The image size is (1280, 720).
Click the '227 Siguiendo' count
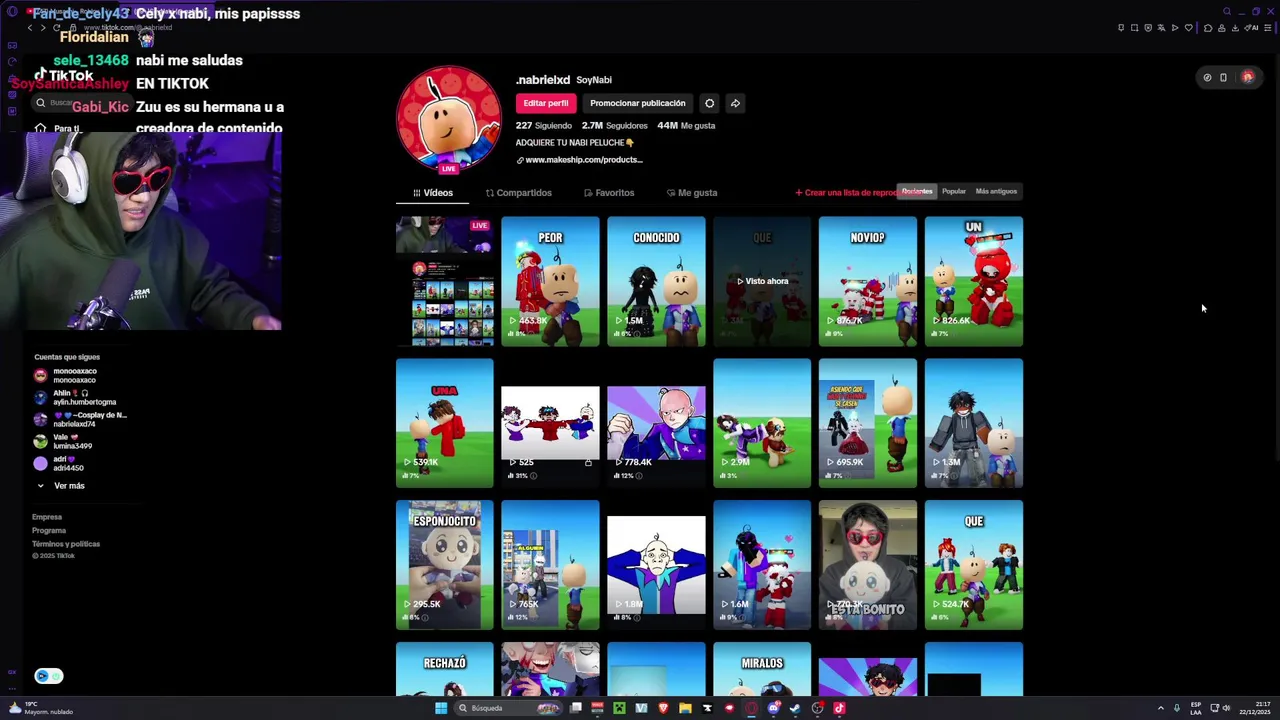[544, 126]
